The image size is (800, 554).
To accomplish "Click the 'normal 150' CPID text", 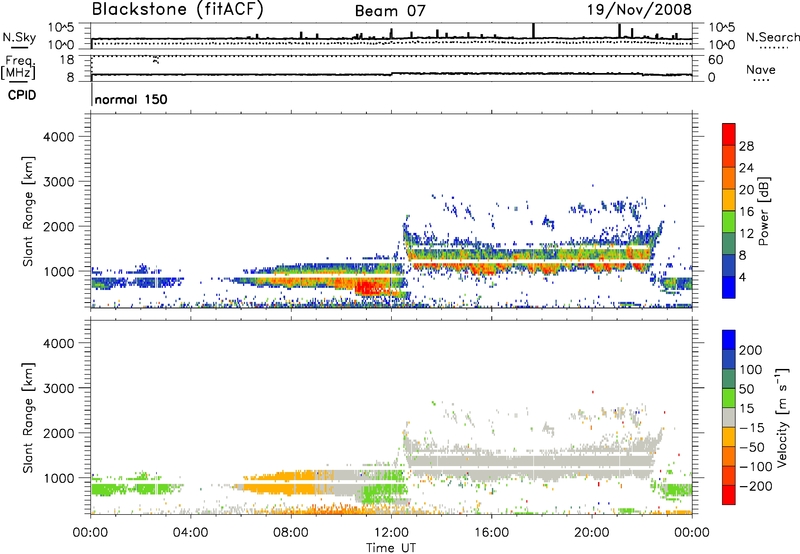I will click(x=131, y=99).
